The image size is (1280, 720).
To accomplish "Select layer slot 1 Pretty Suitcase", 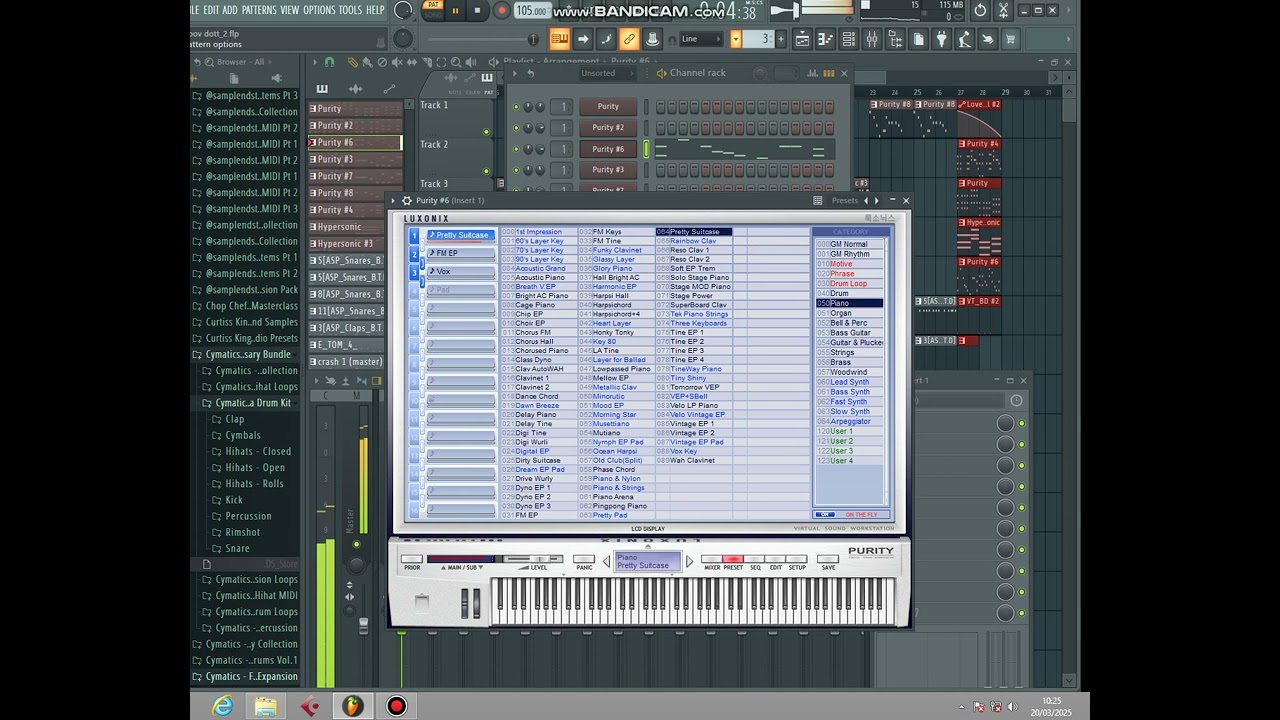I will 461,235.
